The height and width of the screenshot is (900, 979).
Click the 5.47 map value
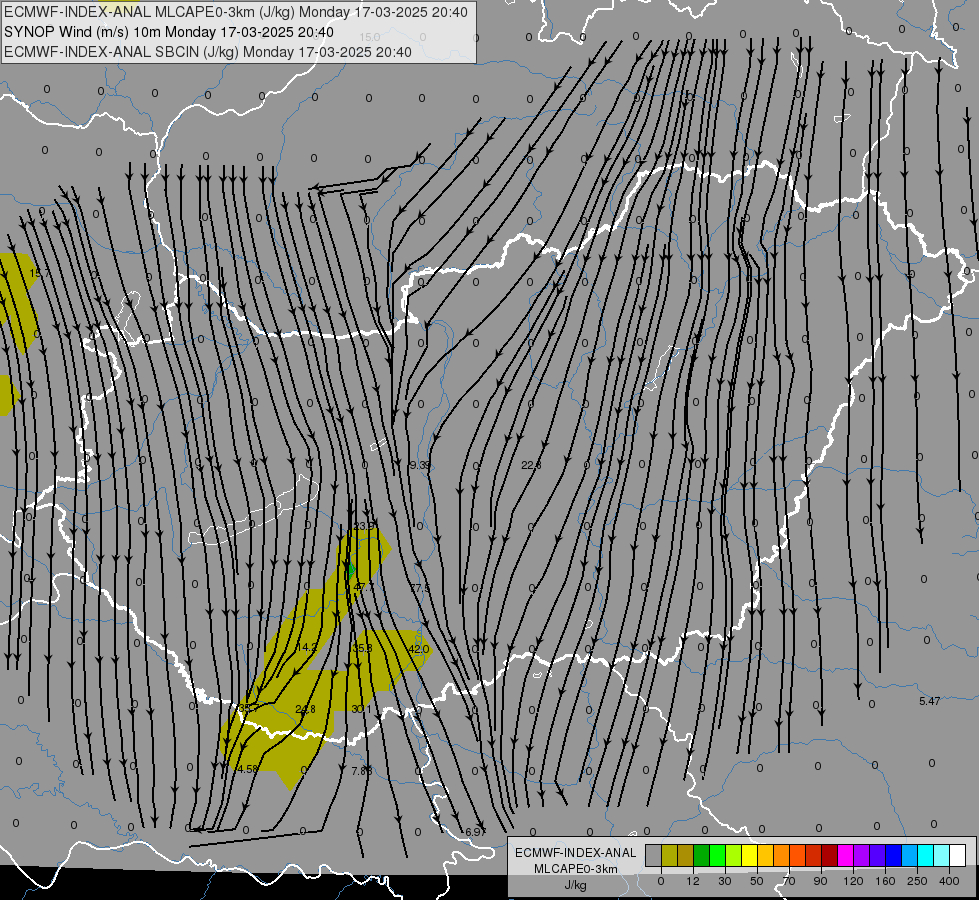click(x=930, y=701)
